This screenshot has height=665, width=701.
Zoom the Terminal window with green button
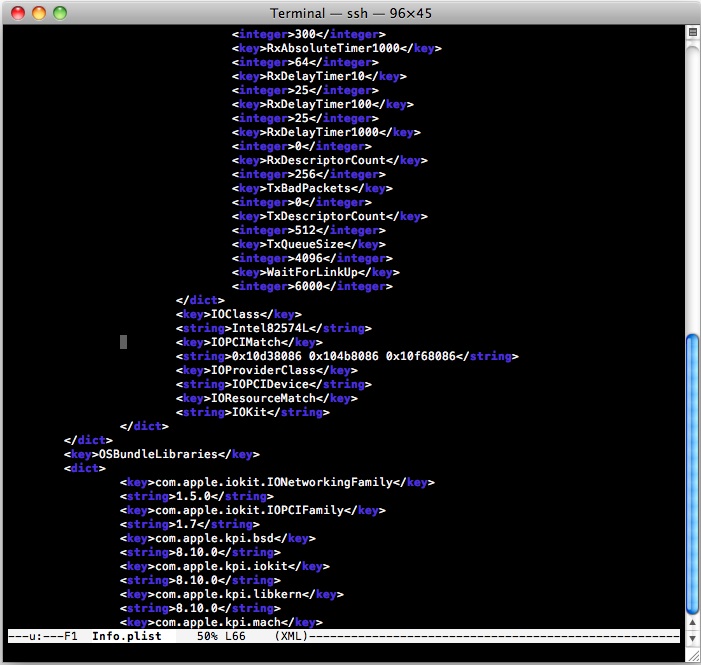tap(60, 13)
